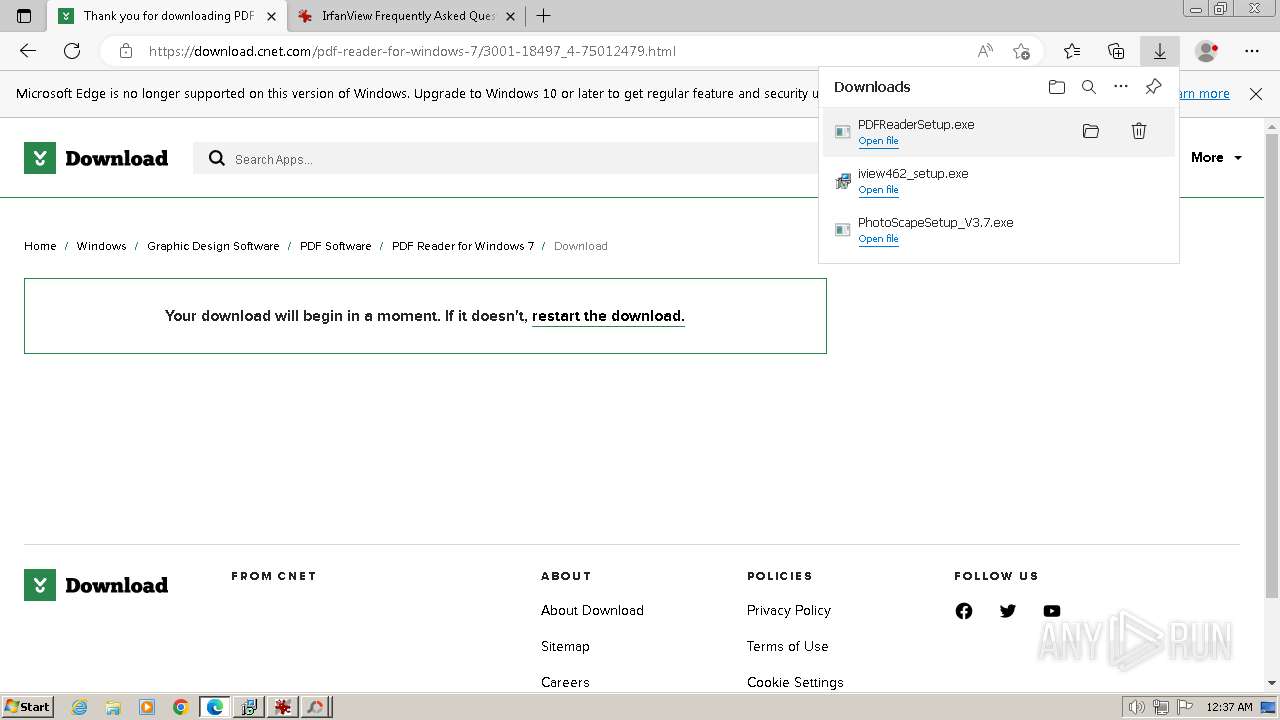
Task: Click the taskbar clock 12:37 AM
Action: 1229,707
